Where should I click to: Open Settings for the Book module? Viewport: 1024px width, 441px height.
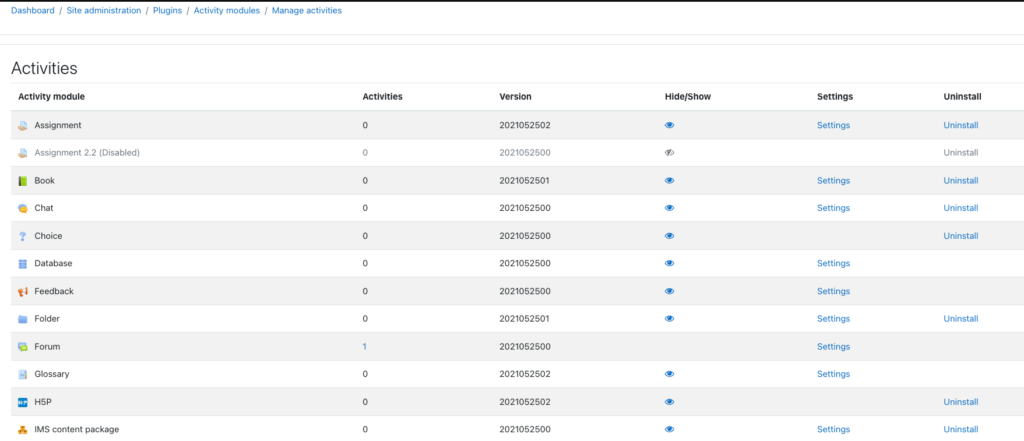click(x=833, y=180)
